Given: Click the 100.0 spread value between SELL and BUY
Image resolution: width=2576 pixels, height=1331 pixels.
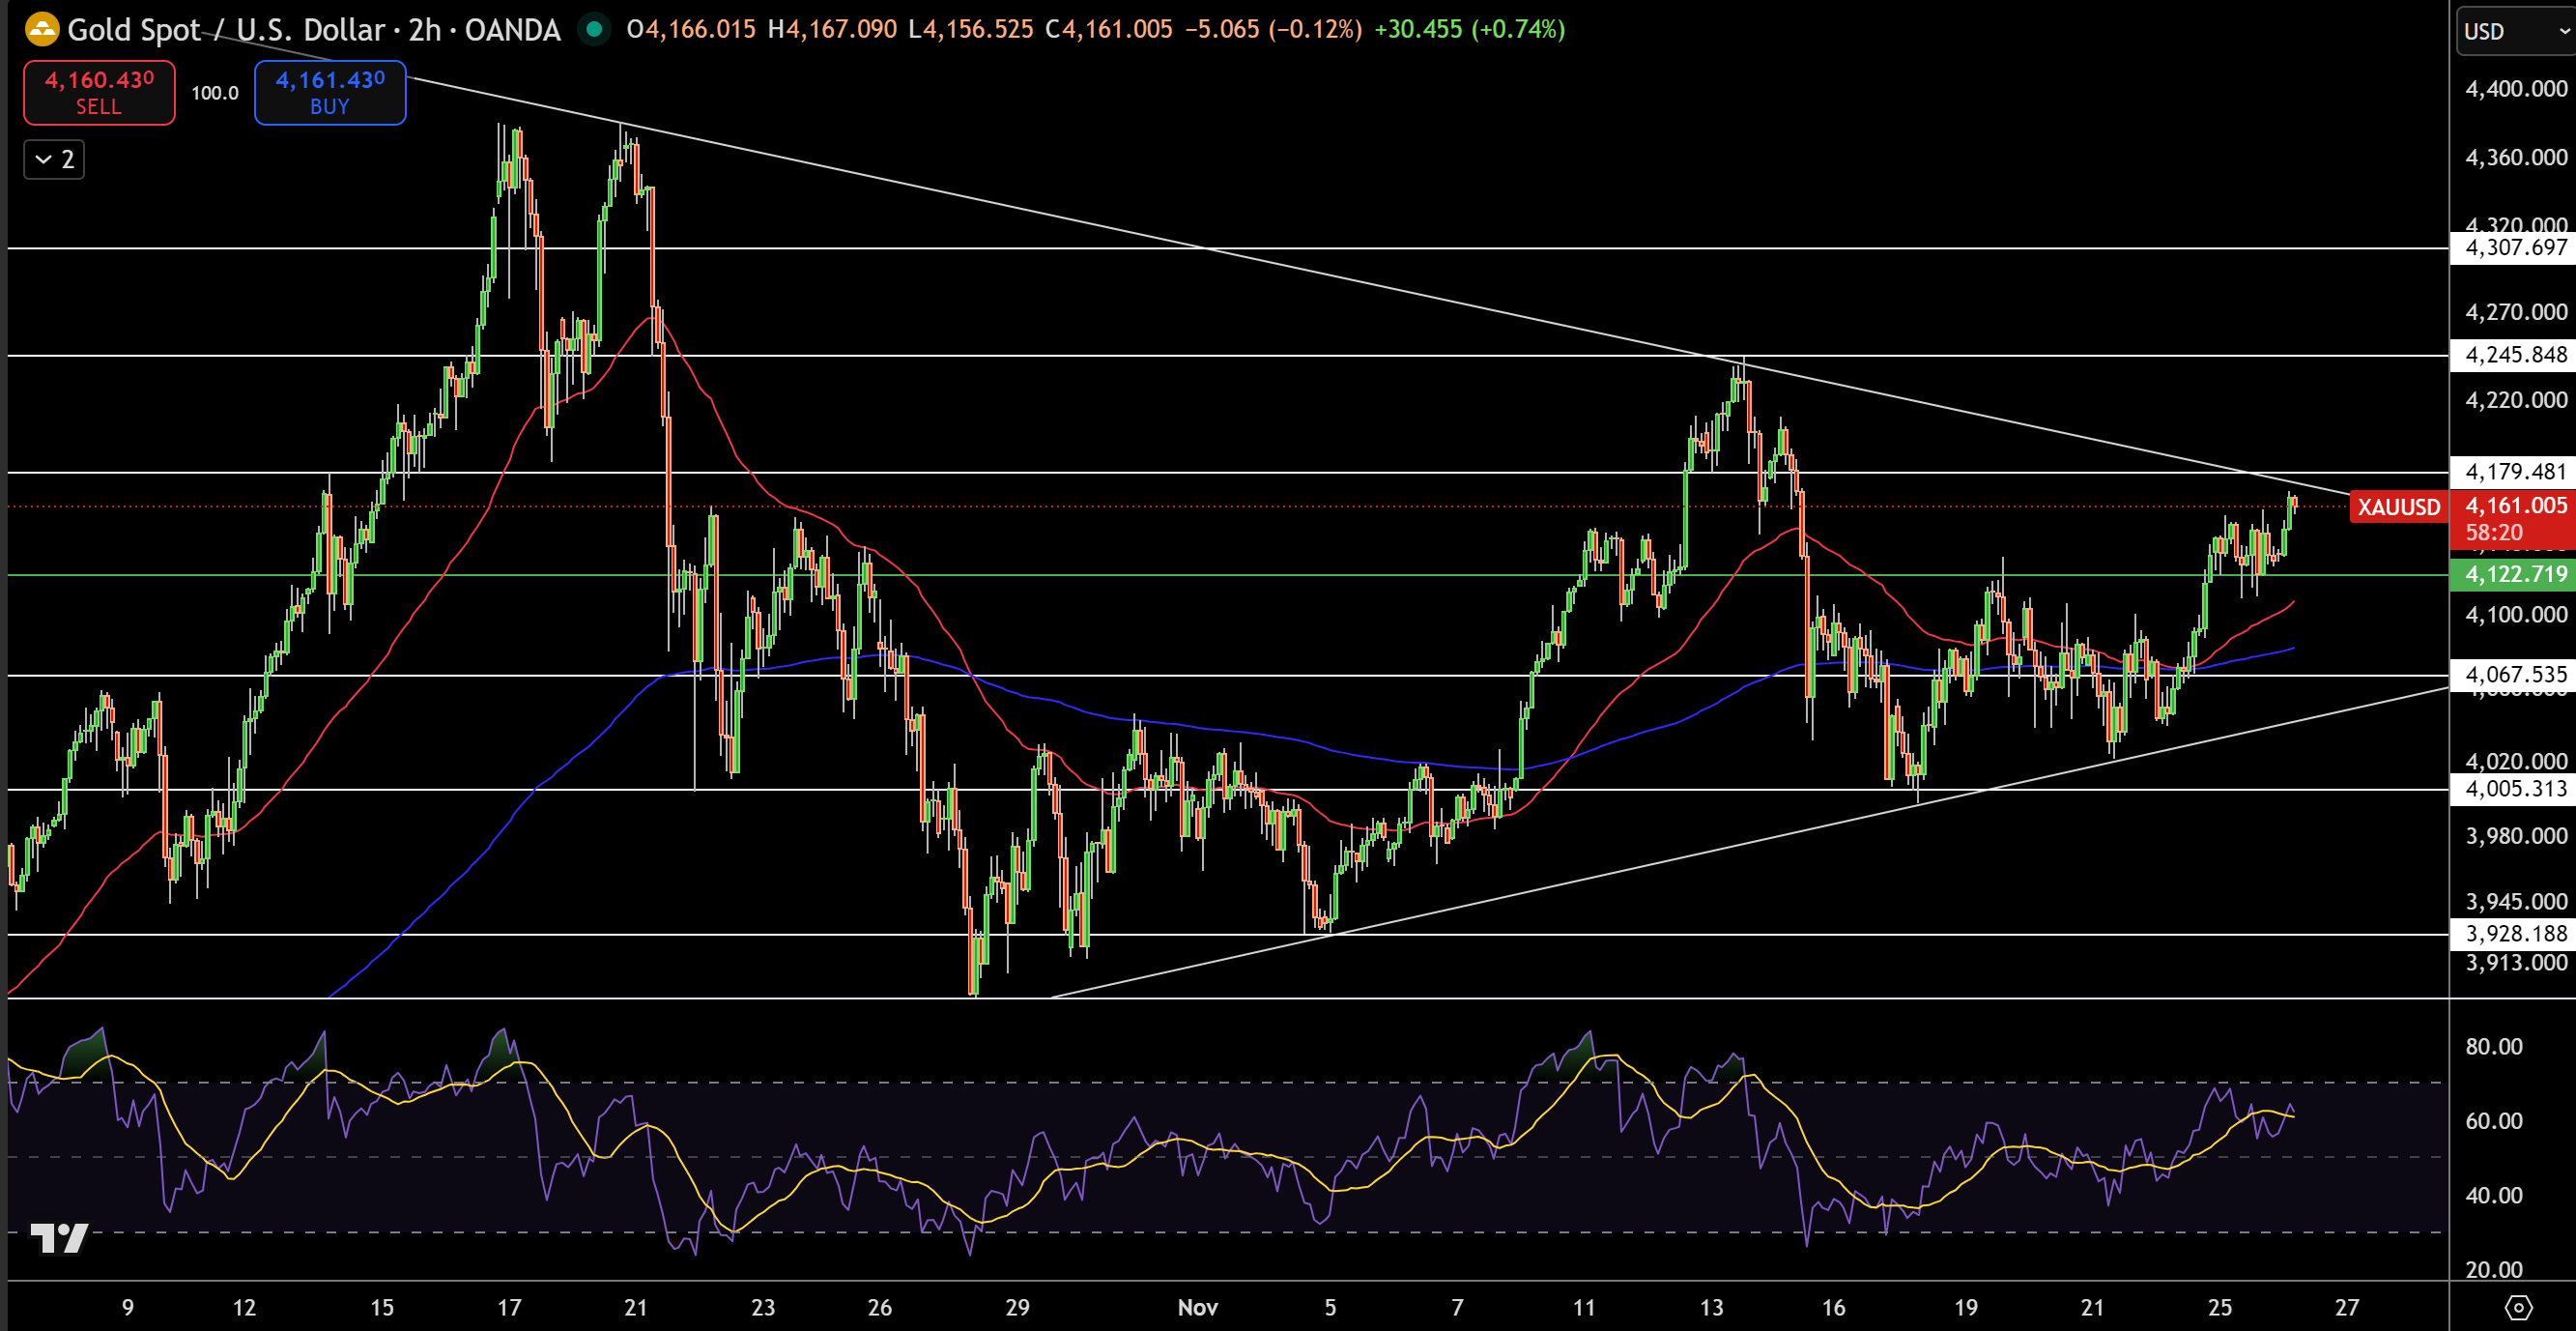Looking at the screenshot, I should [214, 92].
